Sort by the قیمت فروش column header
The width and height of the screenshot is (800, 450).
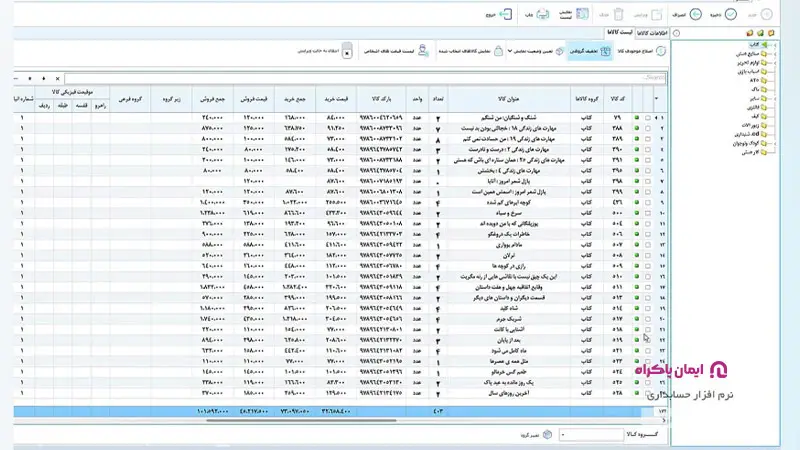(x=254, y=99)
